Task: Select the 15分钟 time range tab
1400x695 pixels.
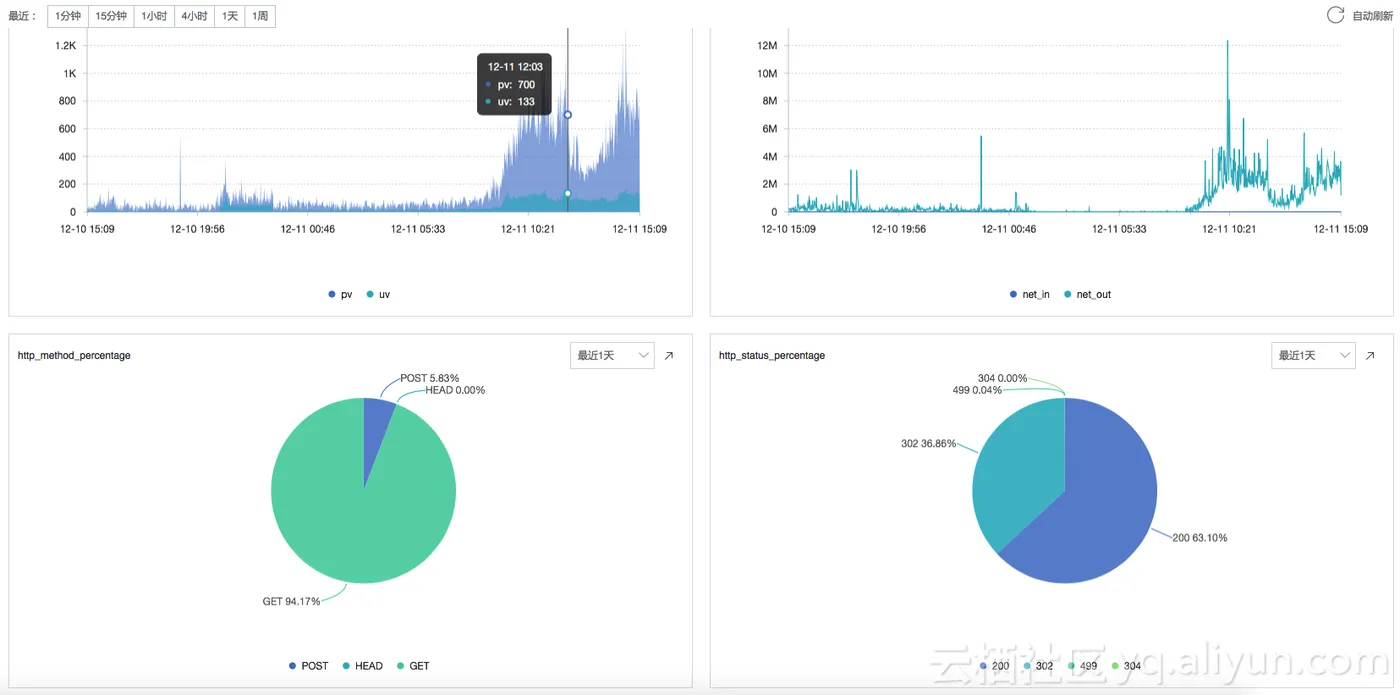Action: pos(111,16)
